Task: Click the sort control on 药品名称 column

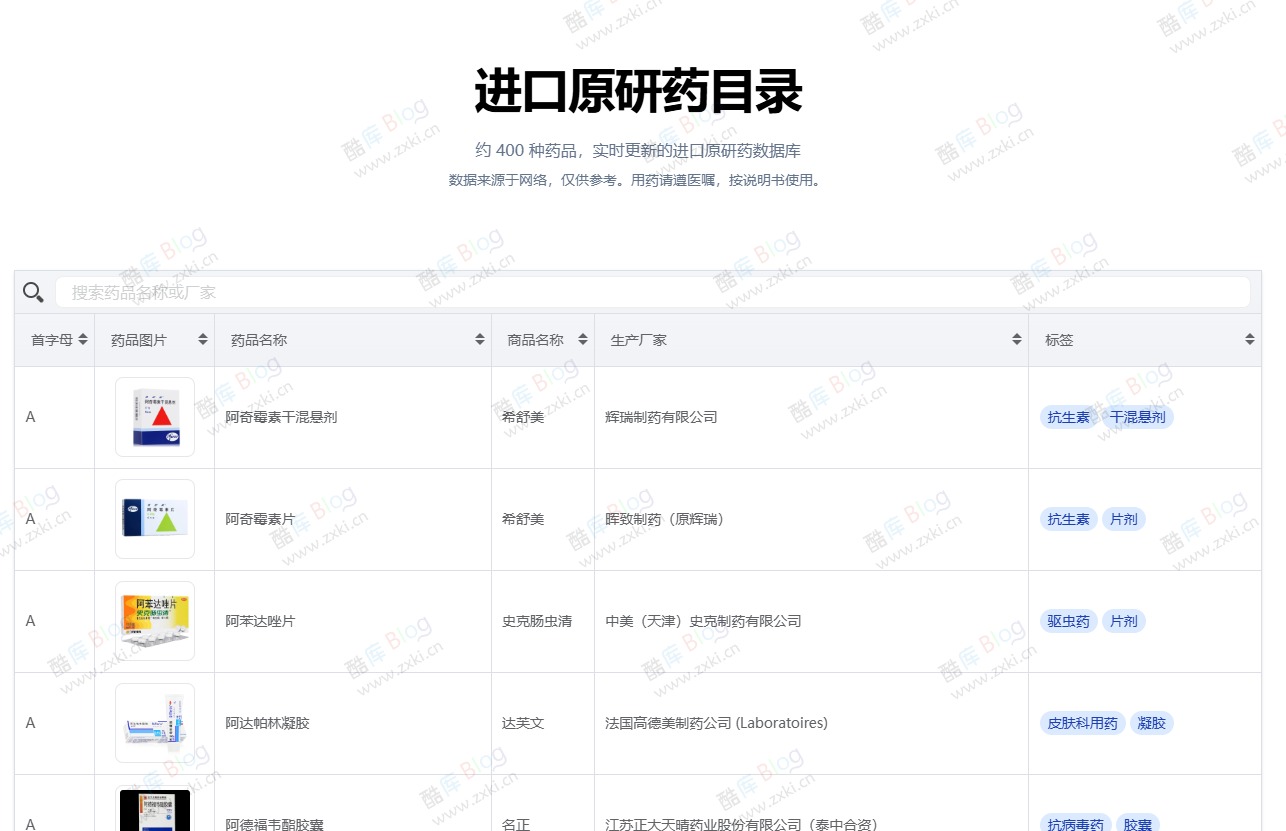Action: tap(478, 339)
